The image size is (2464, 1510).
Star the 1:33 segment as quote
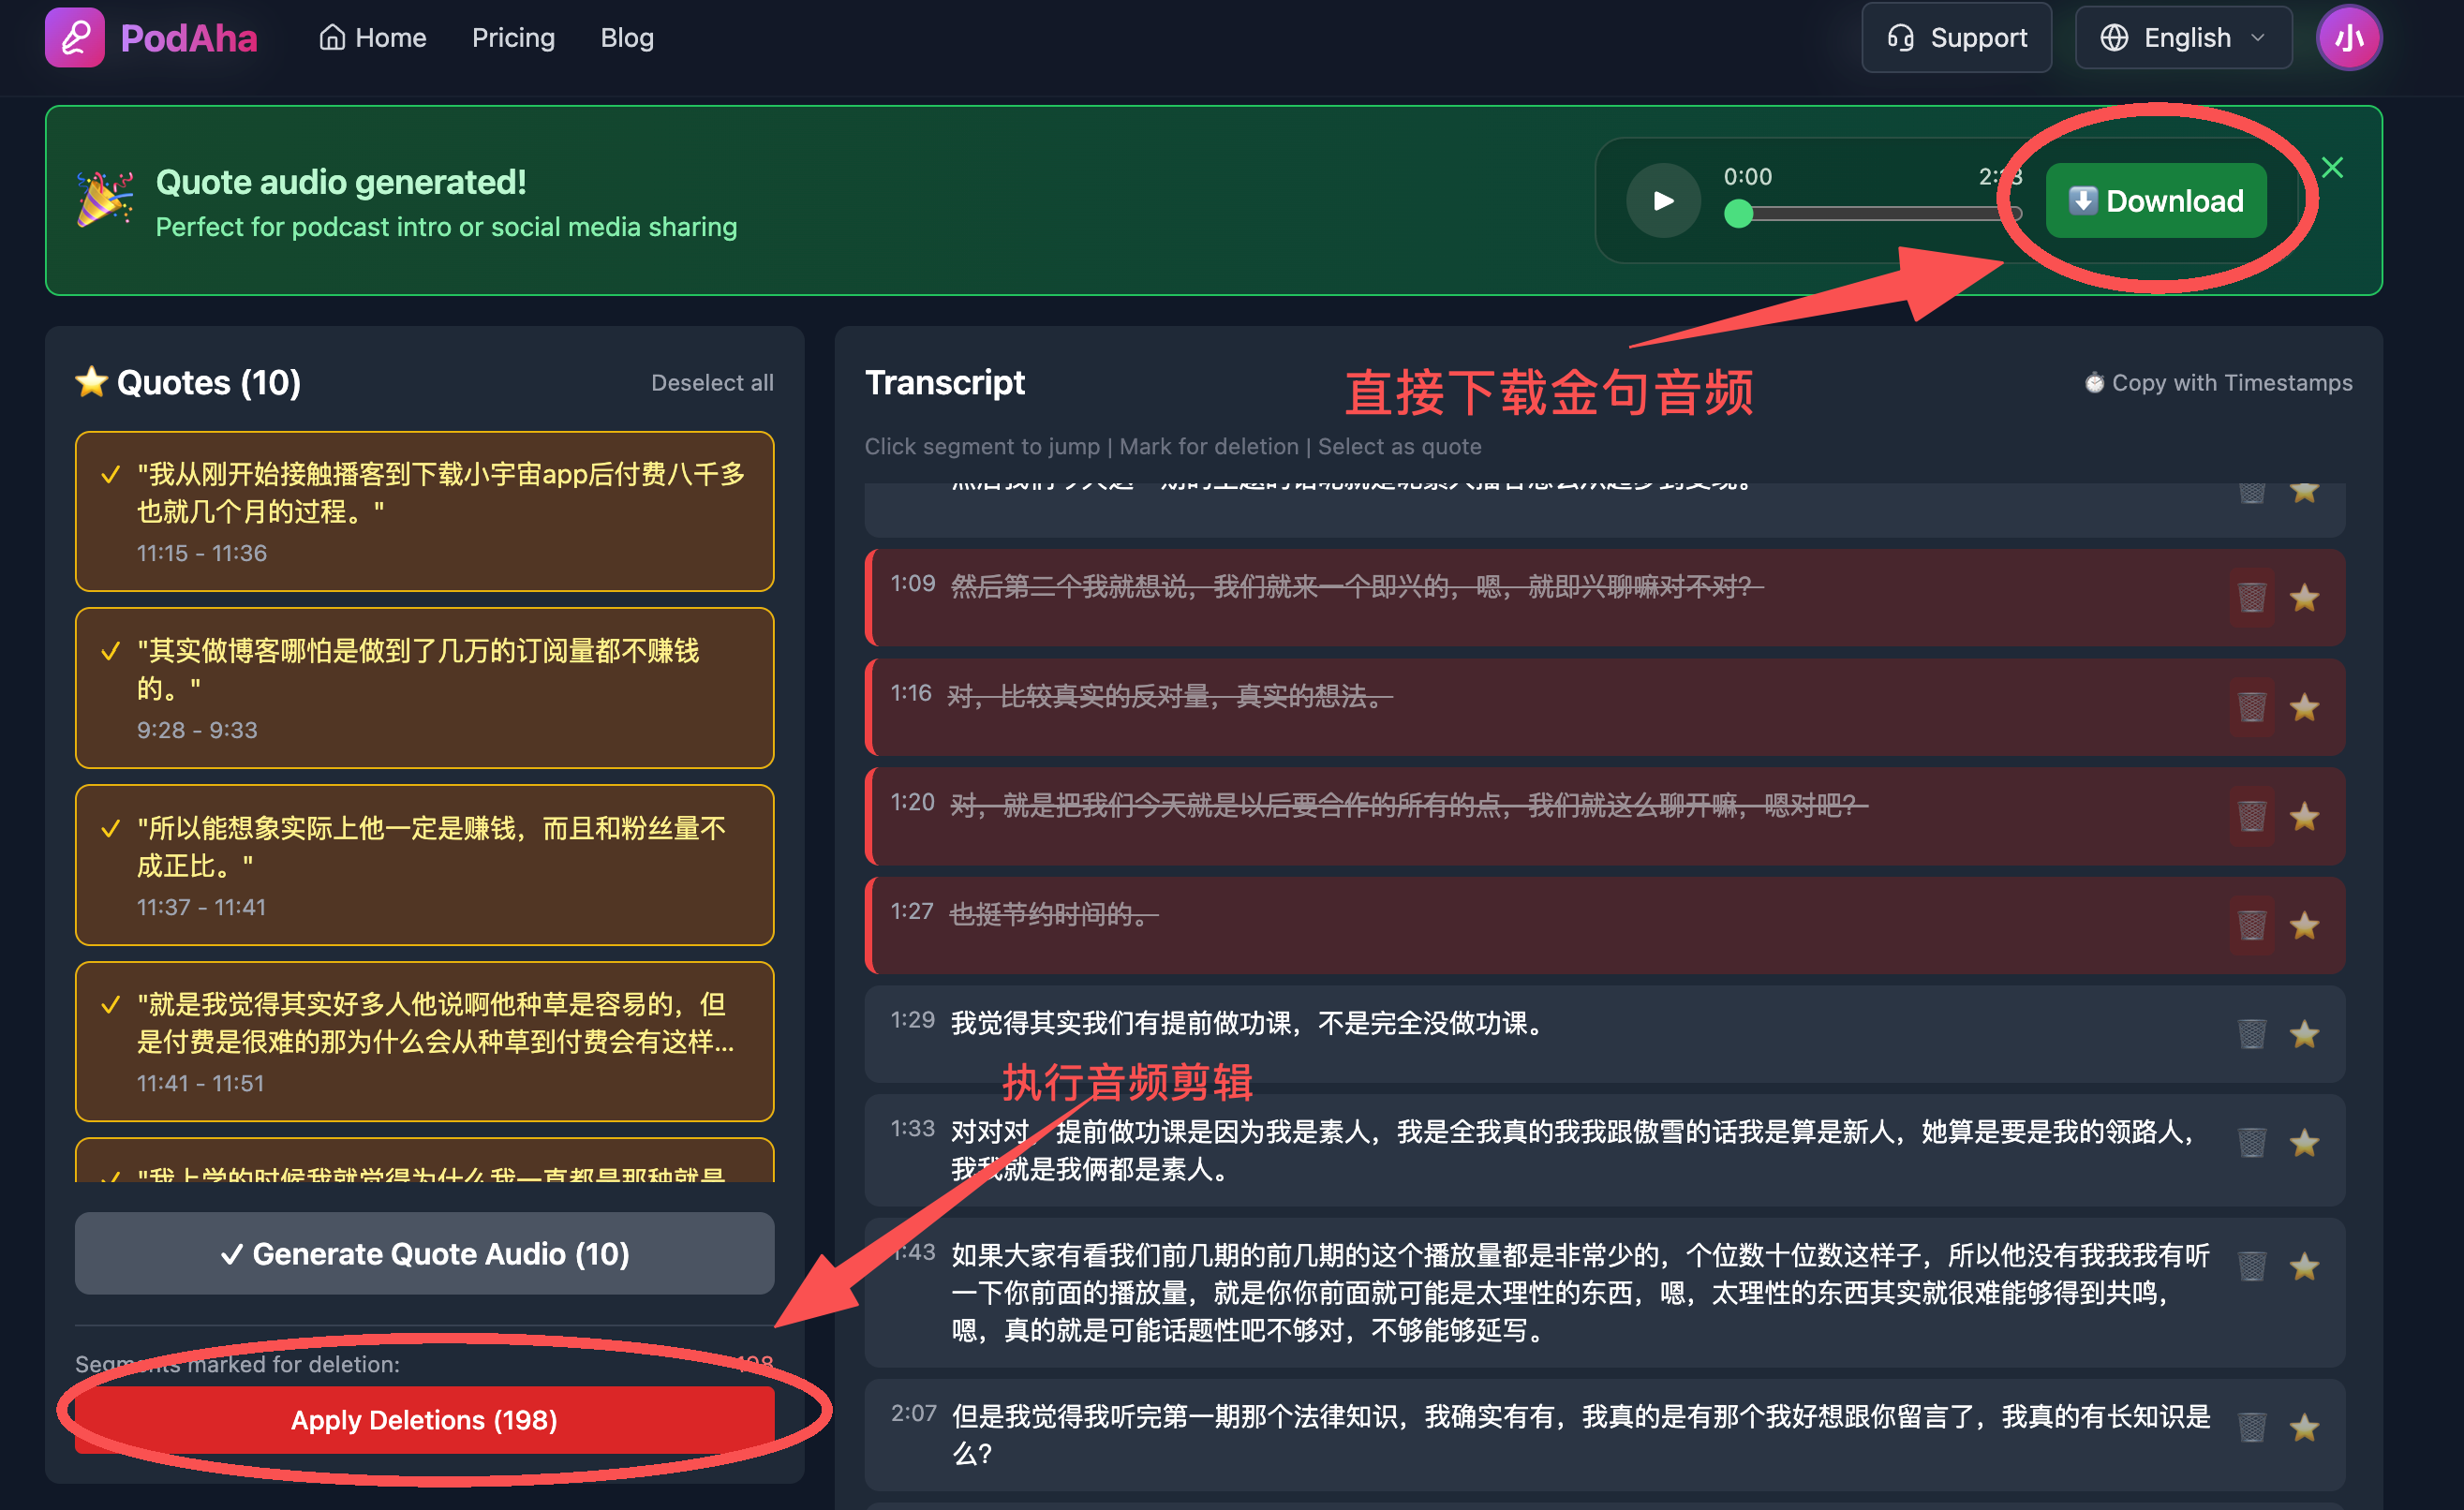point(2304,1142)
